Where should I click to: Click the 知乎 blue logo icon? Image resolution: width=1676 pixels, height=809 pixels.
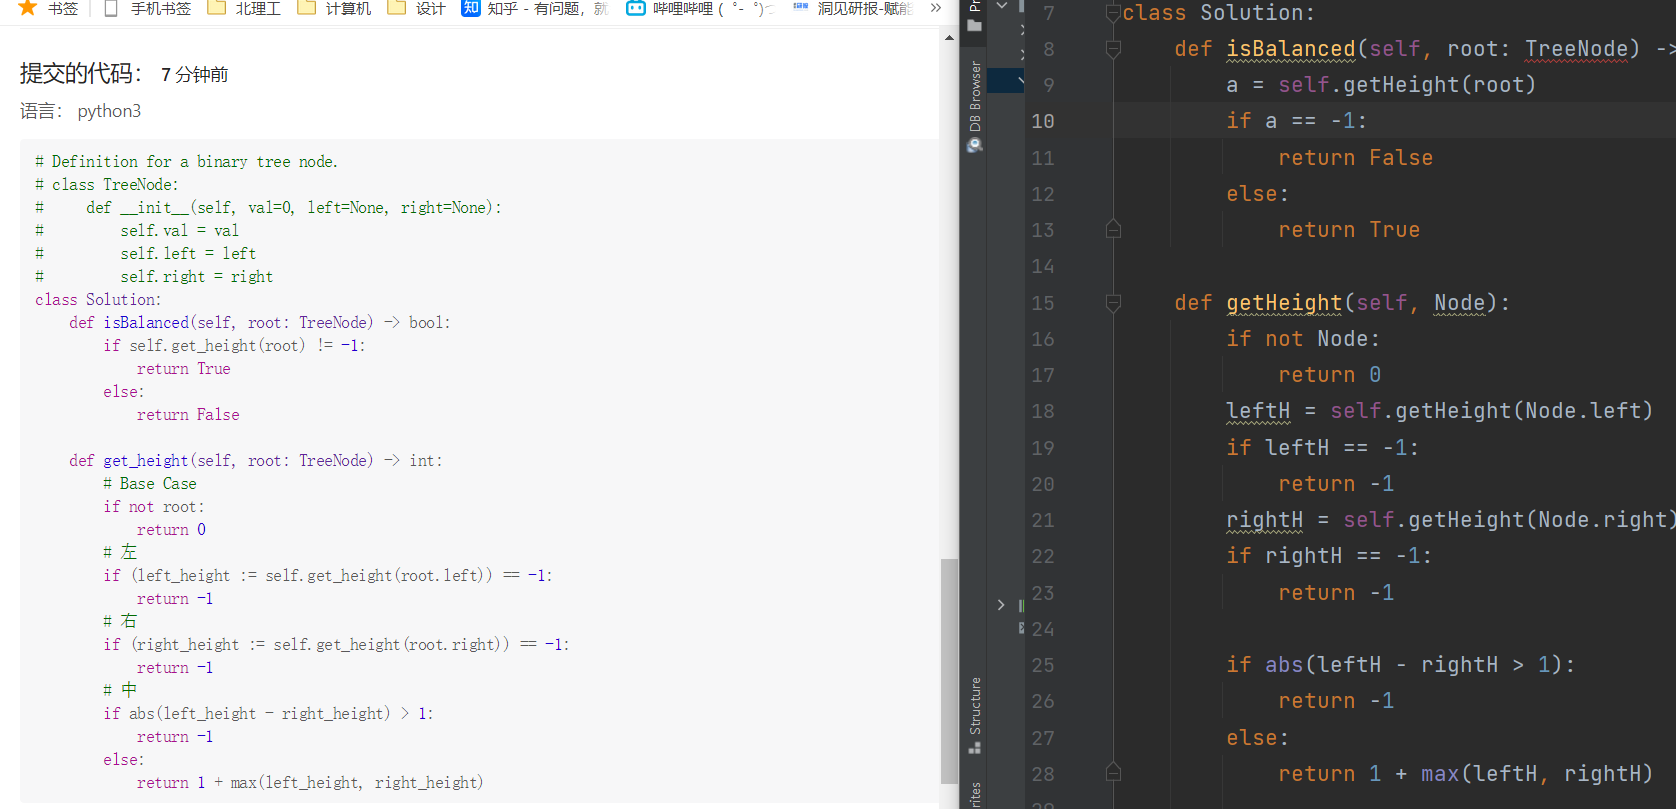click(471, 8)
